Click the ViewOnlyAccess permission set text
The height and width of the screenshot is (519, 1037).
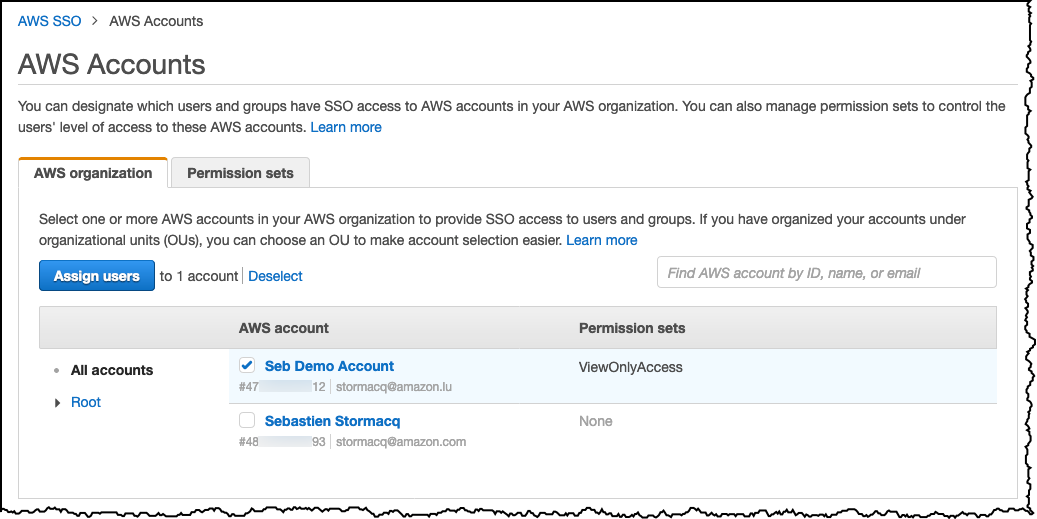(x=630, y=367)
